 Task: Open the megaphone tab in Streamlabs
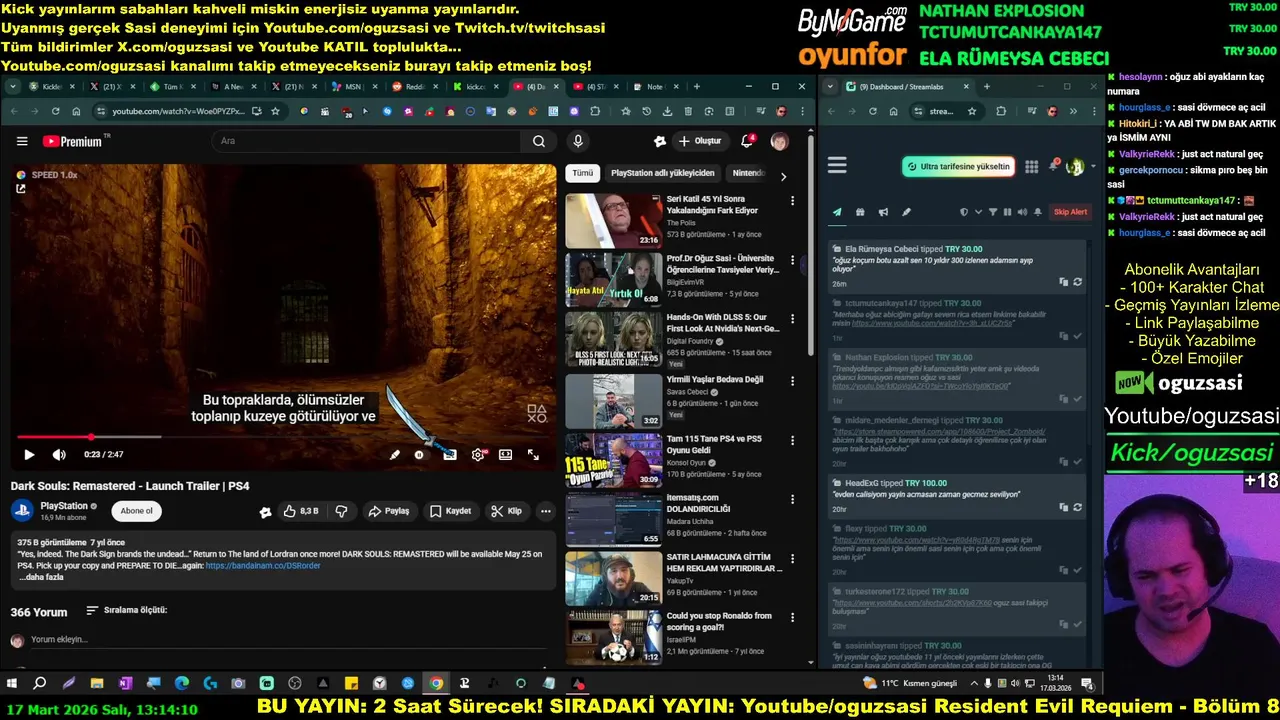(883, 212)
